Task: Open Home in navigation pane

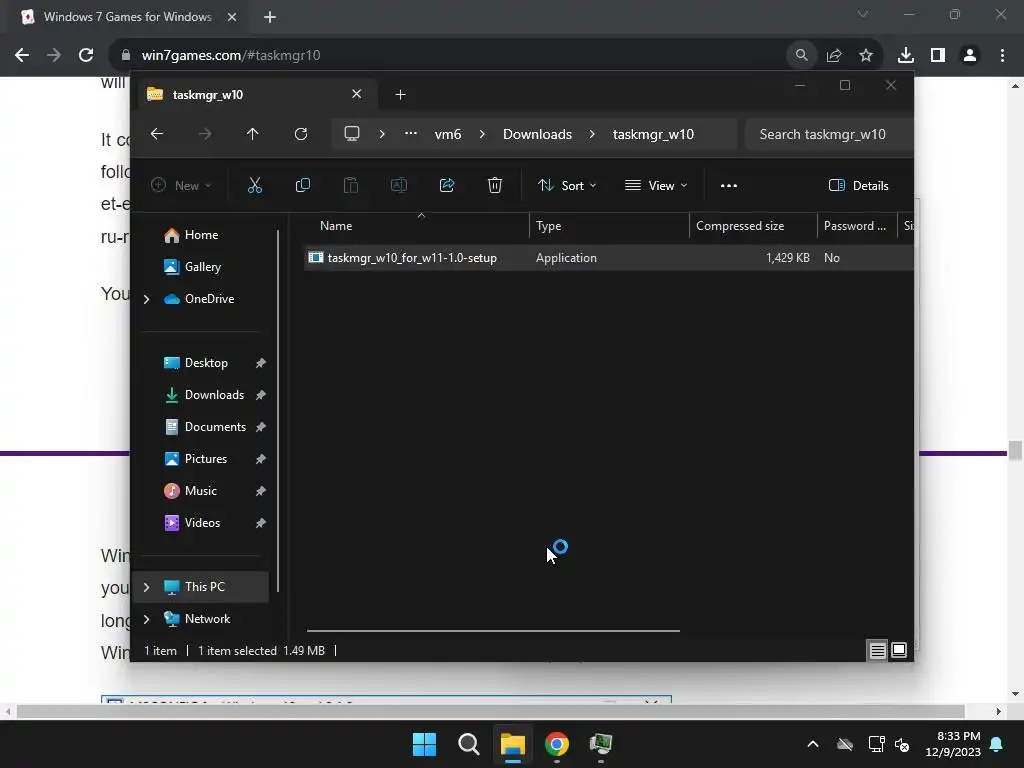Action: pyautogui.click(x=201, y=235)
